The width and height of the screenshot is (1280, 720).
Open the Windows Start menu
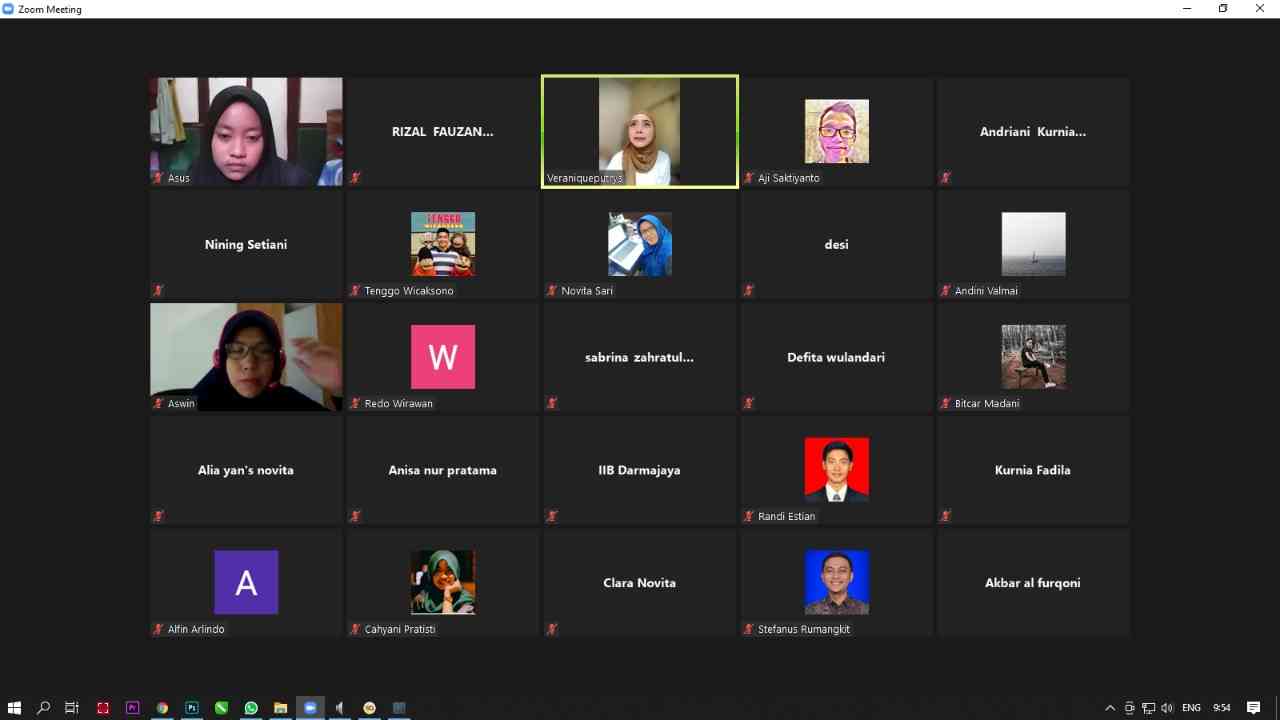14,708
